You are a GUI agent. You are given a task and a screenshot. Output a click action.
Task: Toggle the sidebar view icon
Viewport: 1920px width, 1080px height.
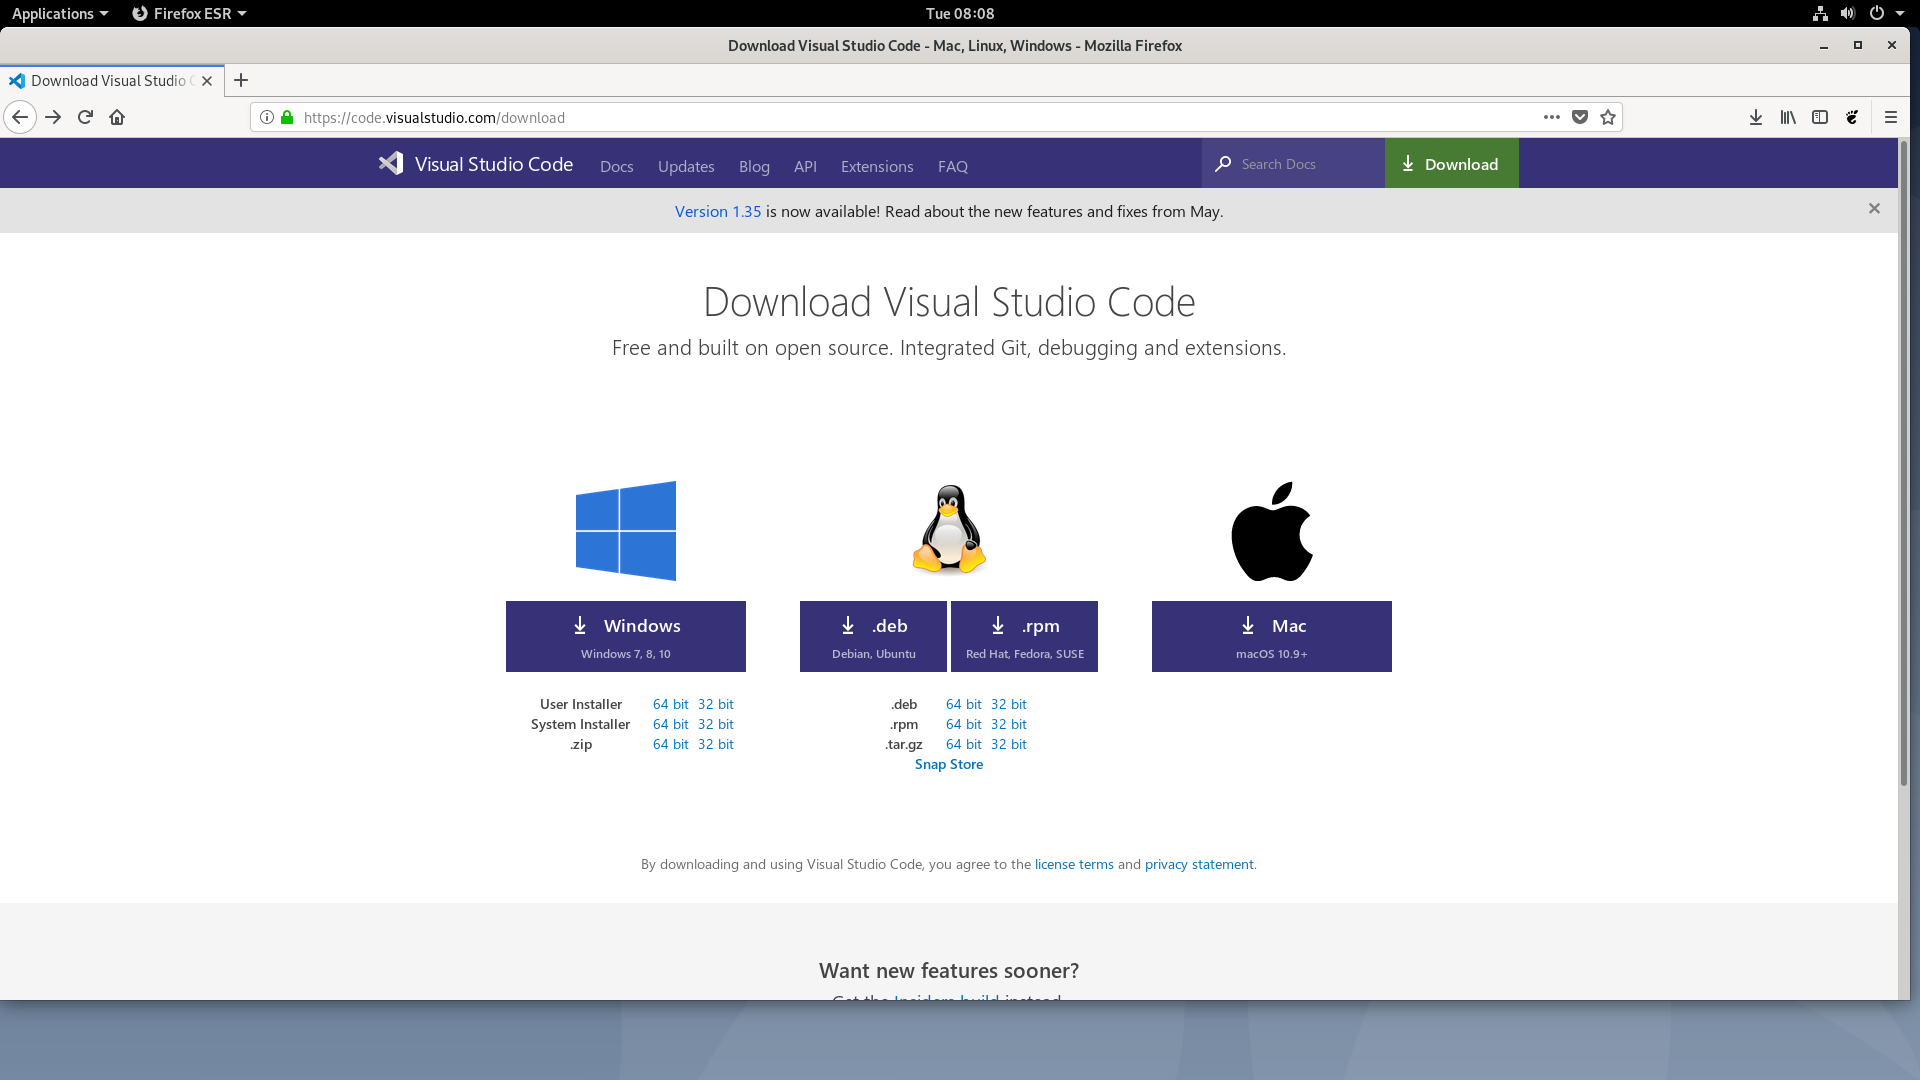[1820, 117]
